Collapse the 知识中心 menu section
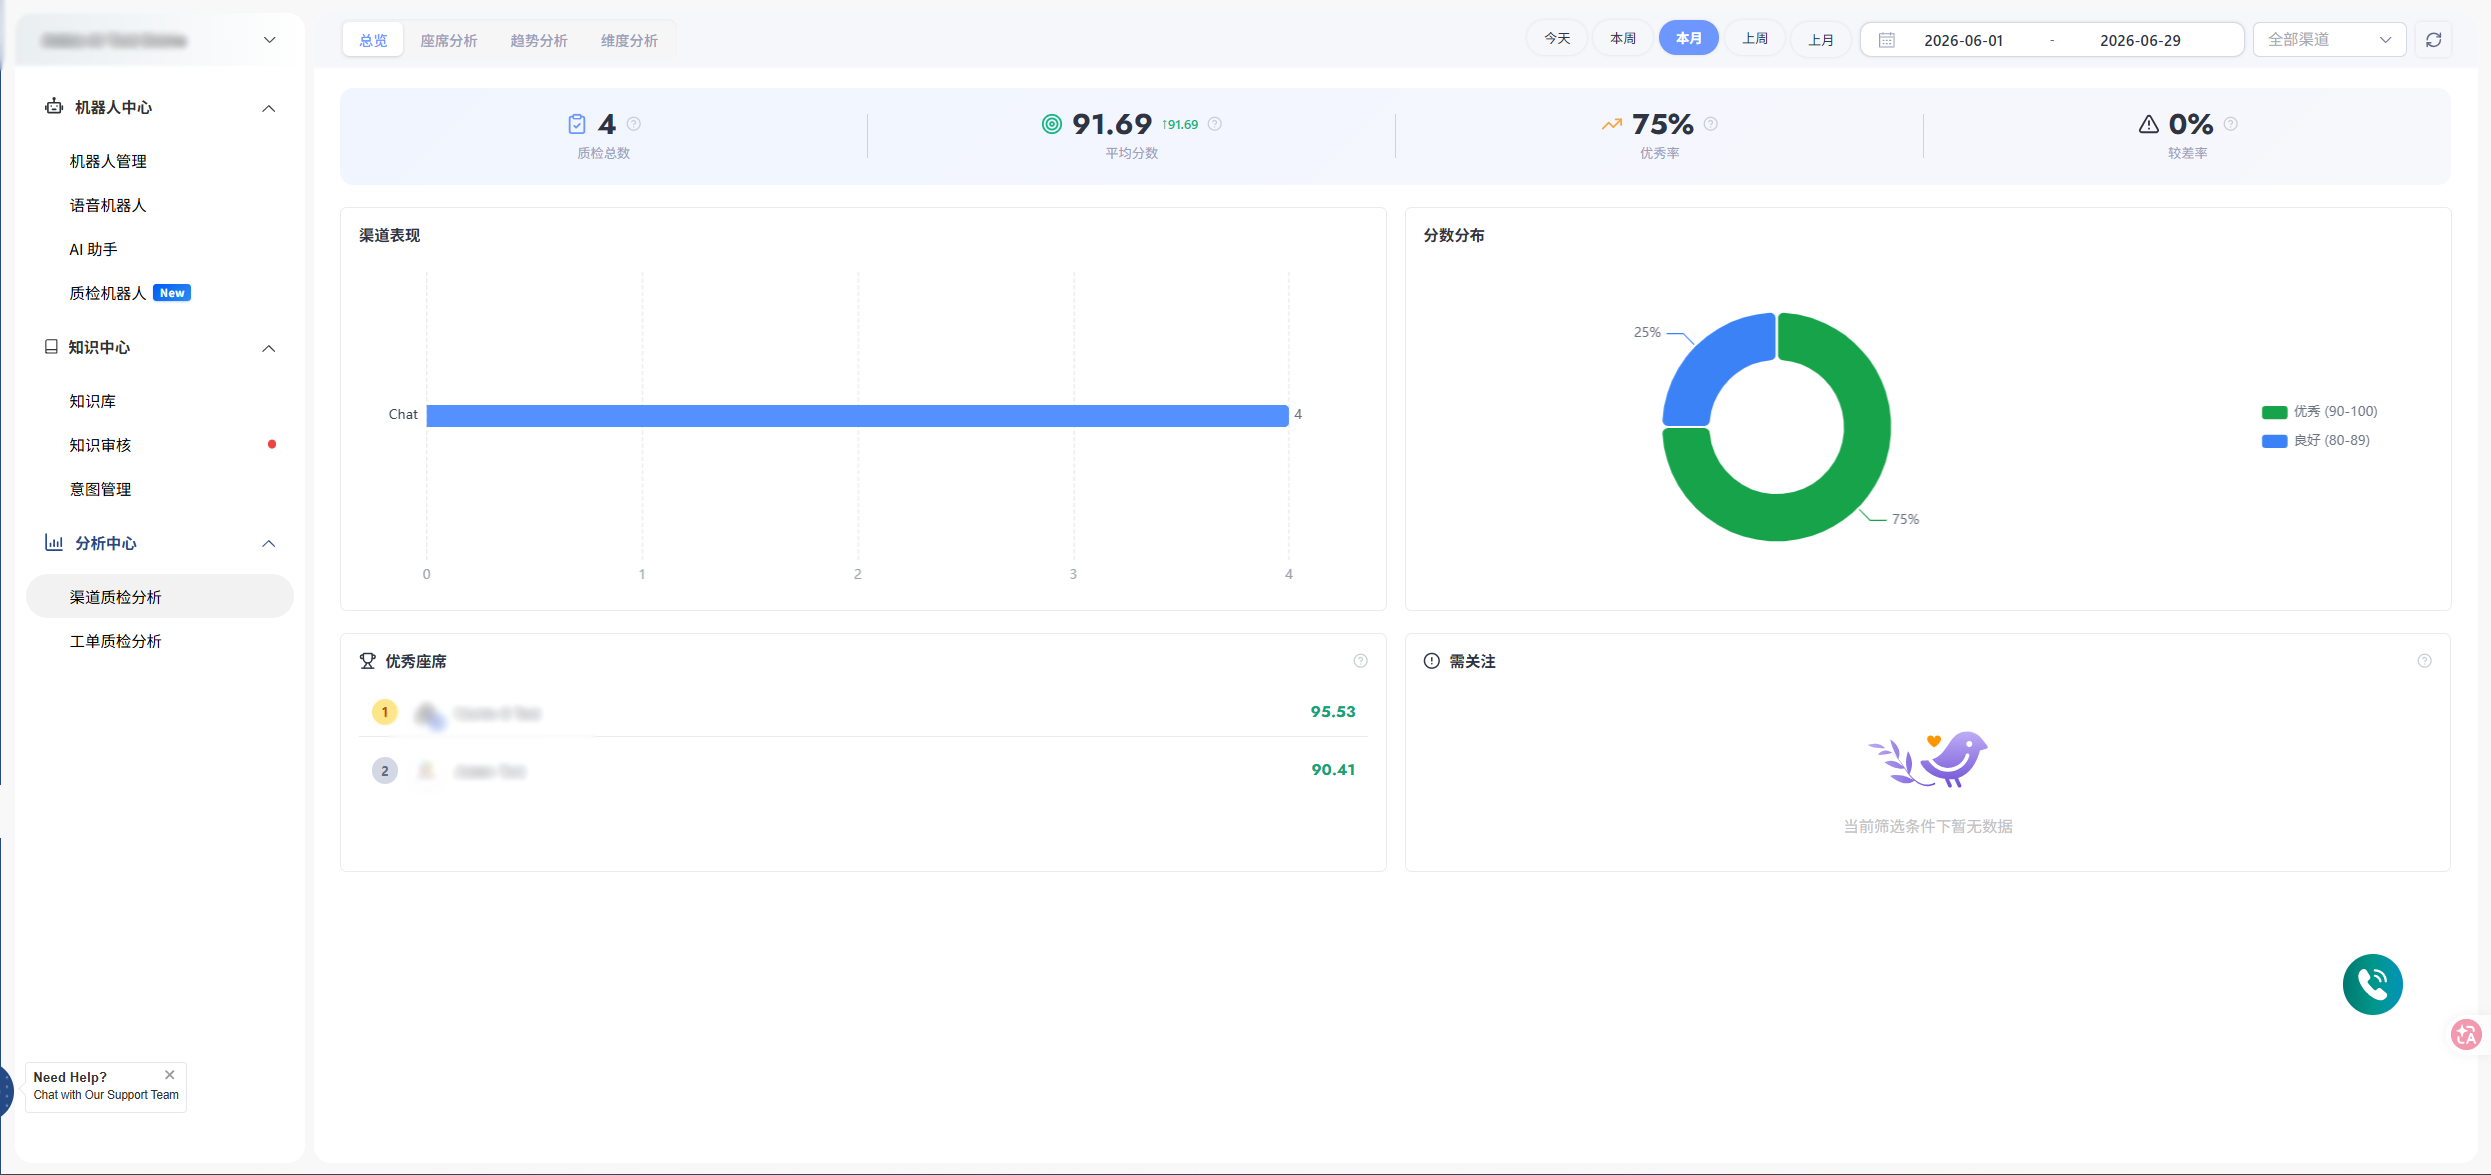This screenshot has height=1175, width=2491. pyautogui.click(x=268, y=348)
